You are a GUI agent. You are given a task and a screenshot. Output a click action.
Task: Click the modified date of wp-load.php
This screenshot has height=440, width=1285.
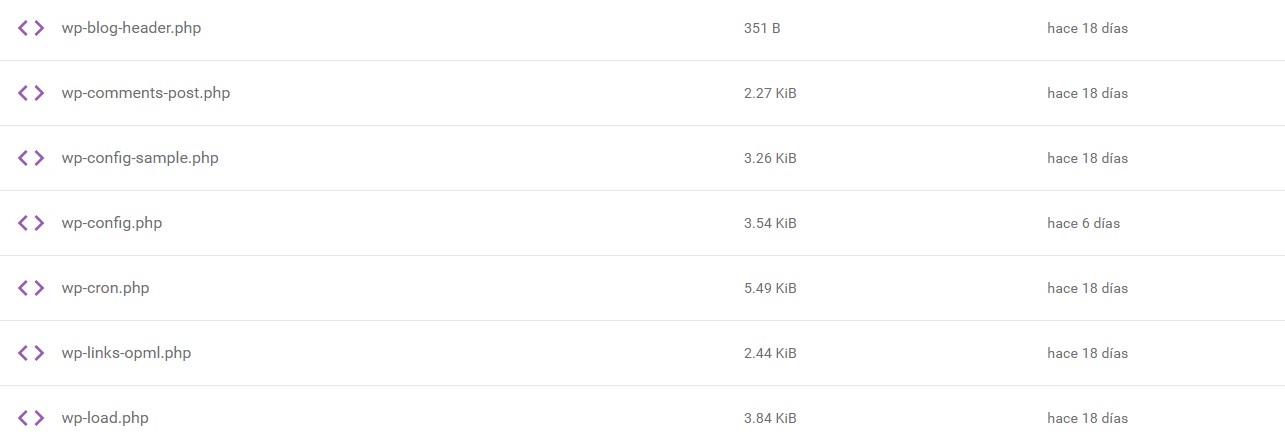(1087, 418)
